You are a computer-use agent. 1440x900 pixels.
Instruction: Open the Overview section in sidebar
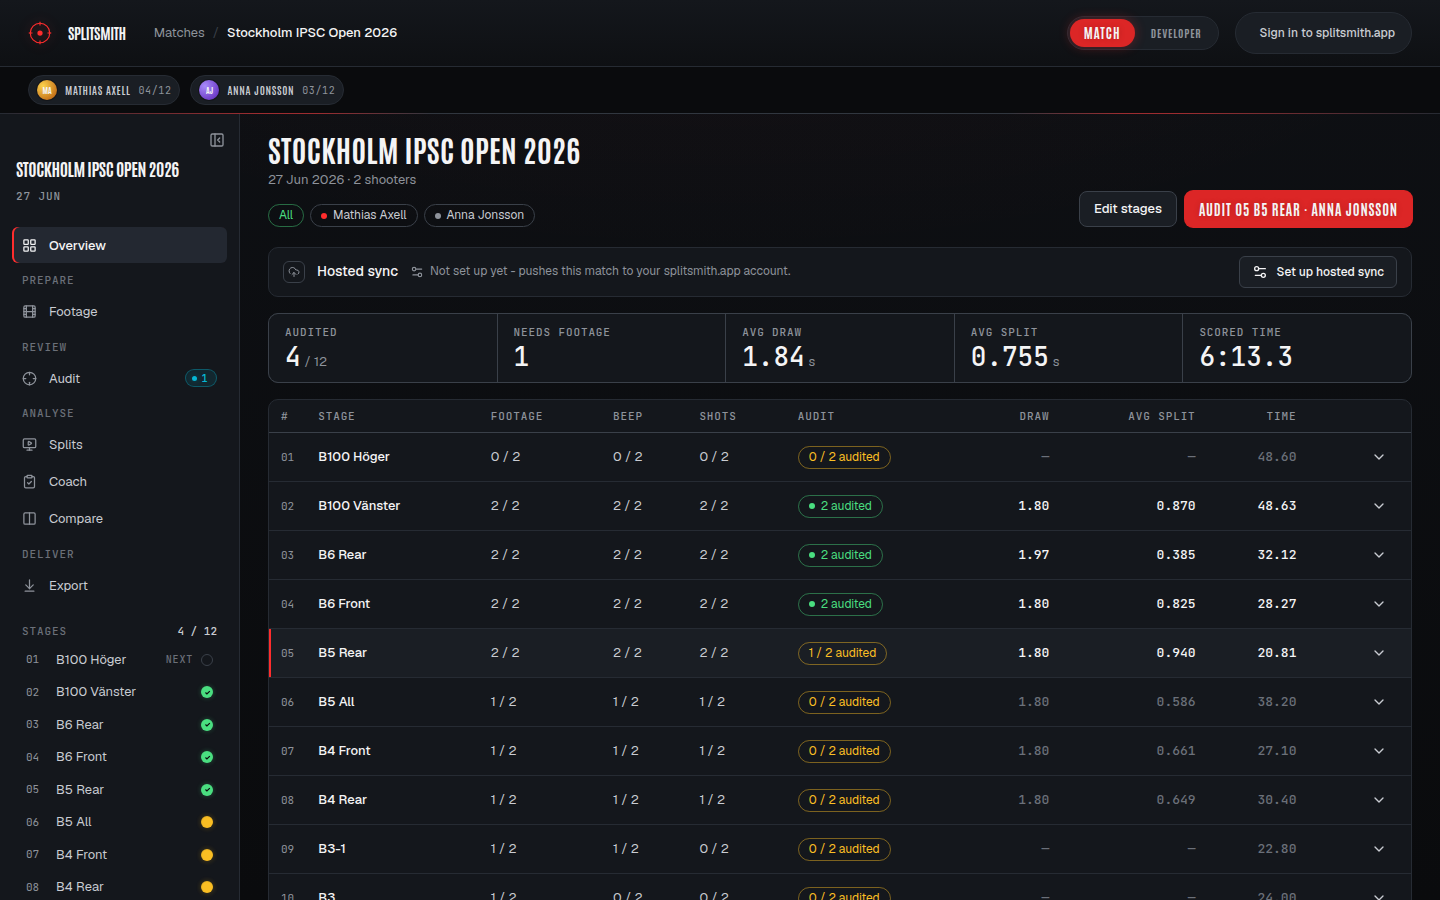pyautogui.click(x=120, y=245)
